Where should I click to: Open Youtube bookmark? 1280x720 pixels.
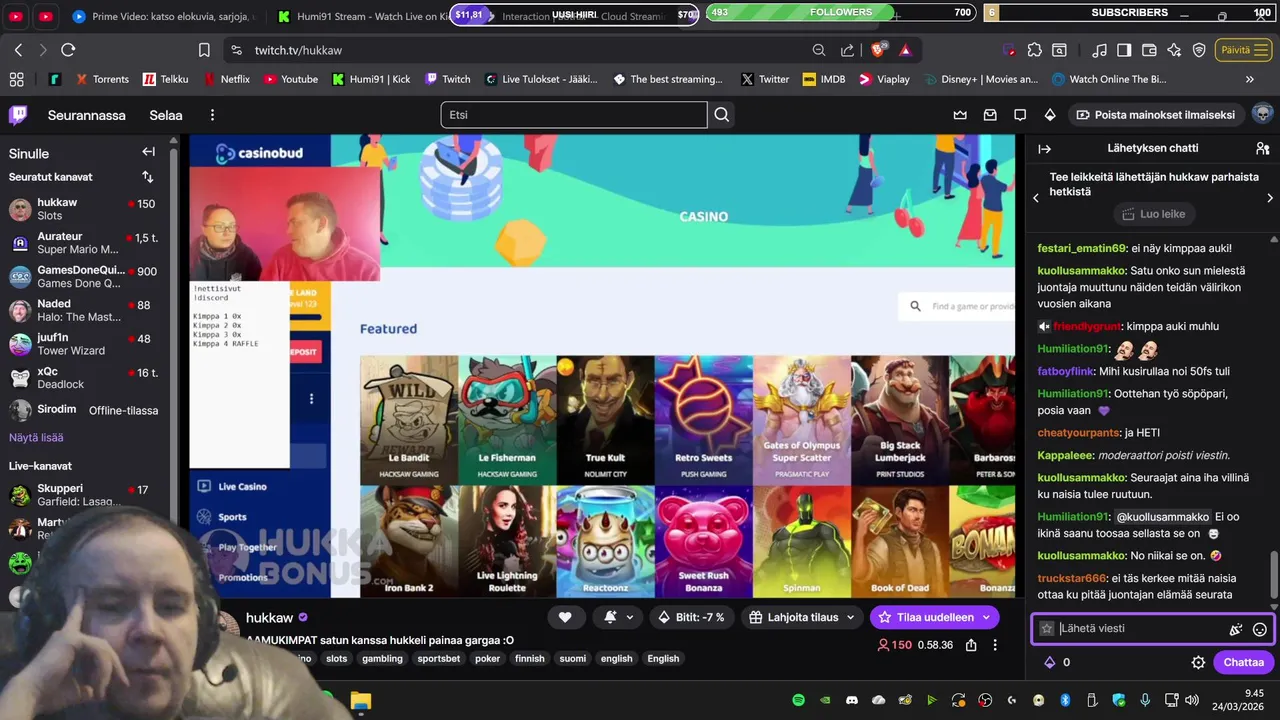(291, 79)
